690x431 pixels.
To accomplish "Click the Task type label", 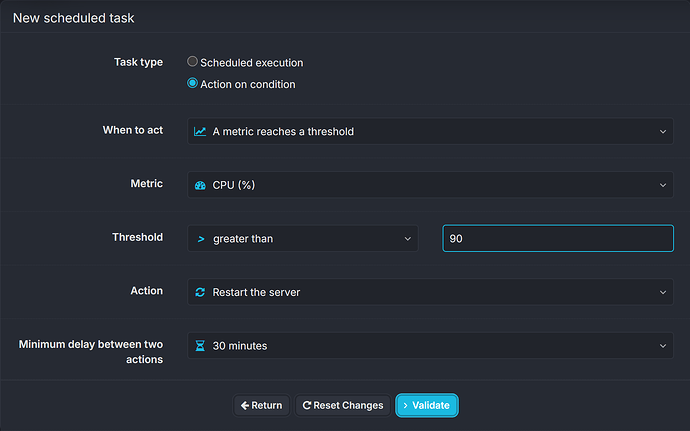I will pyautogui.click(x=138, y=62).
